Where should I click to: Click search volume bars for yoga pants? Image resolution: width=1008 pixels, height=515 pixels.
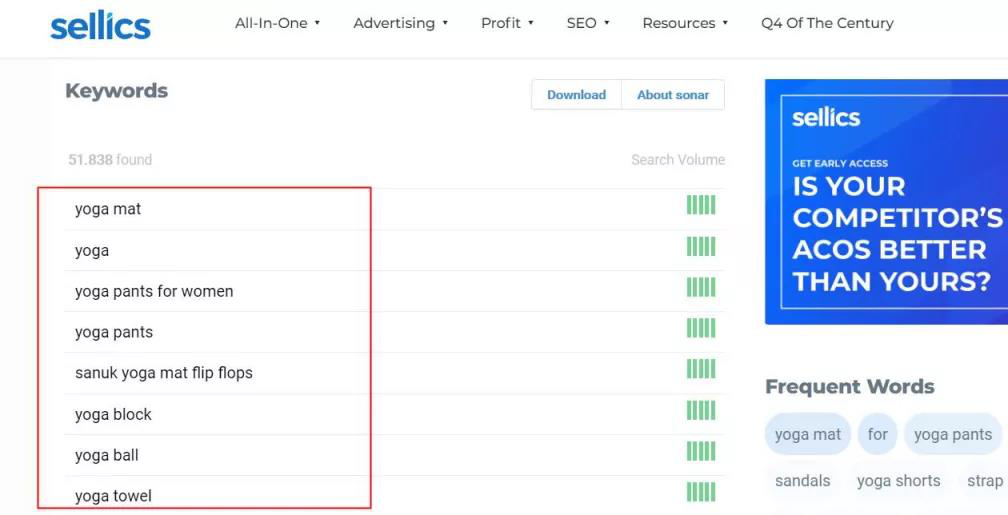701,328
